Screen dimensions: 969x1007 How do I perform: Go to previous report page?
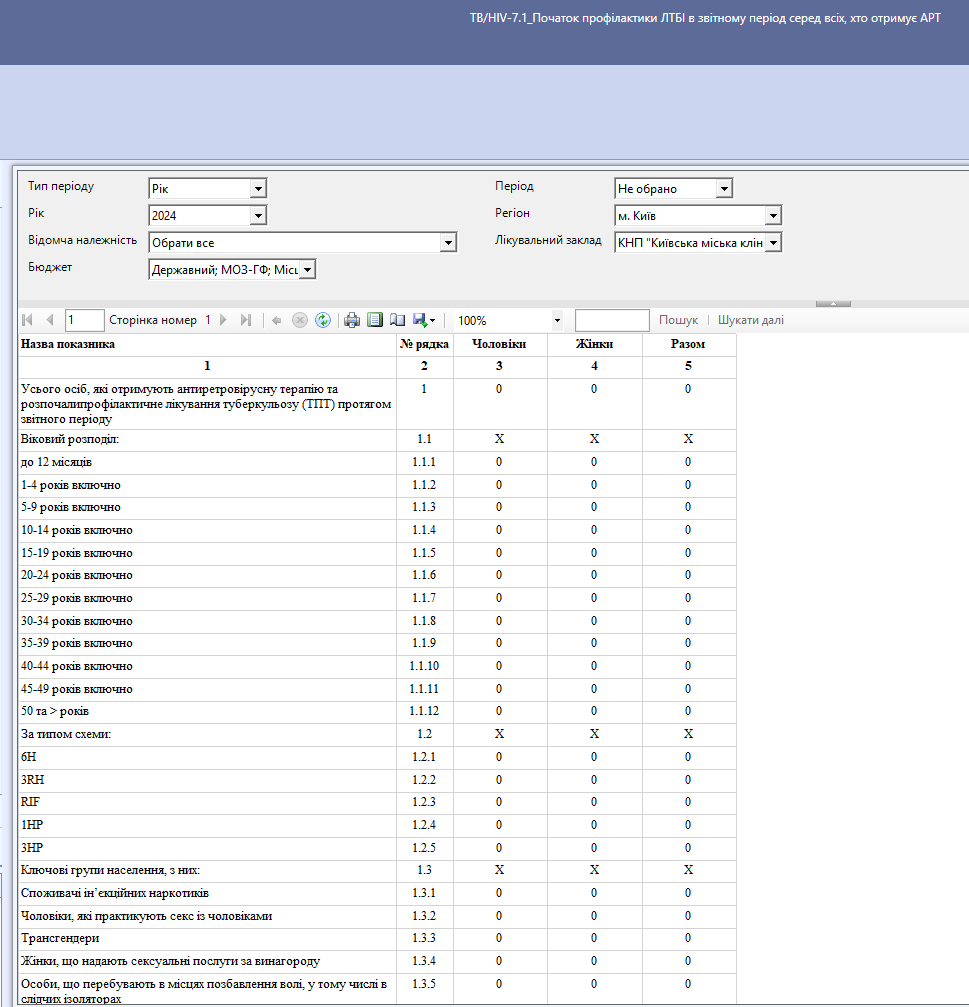(x=50, y=320)
